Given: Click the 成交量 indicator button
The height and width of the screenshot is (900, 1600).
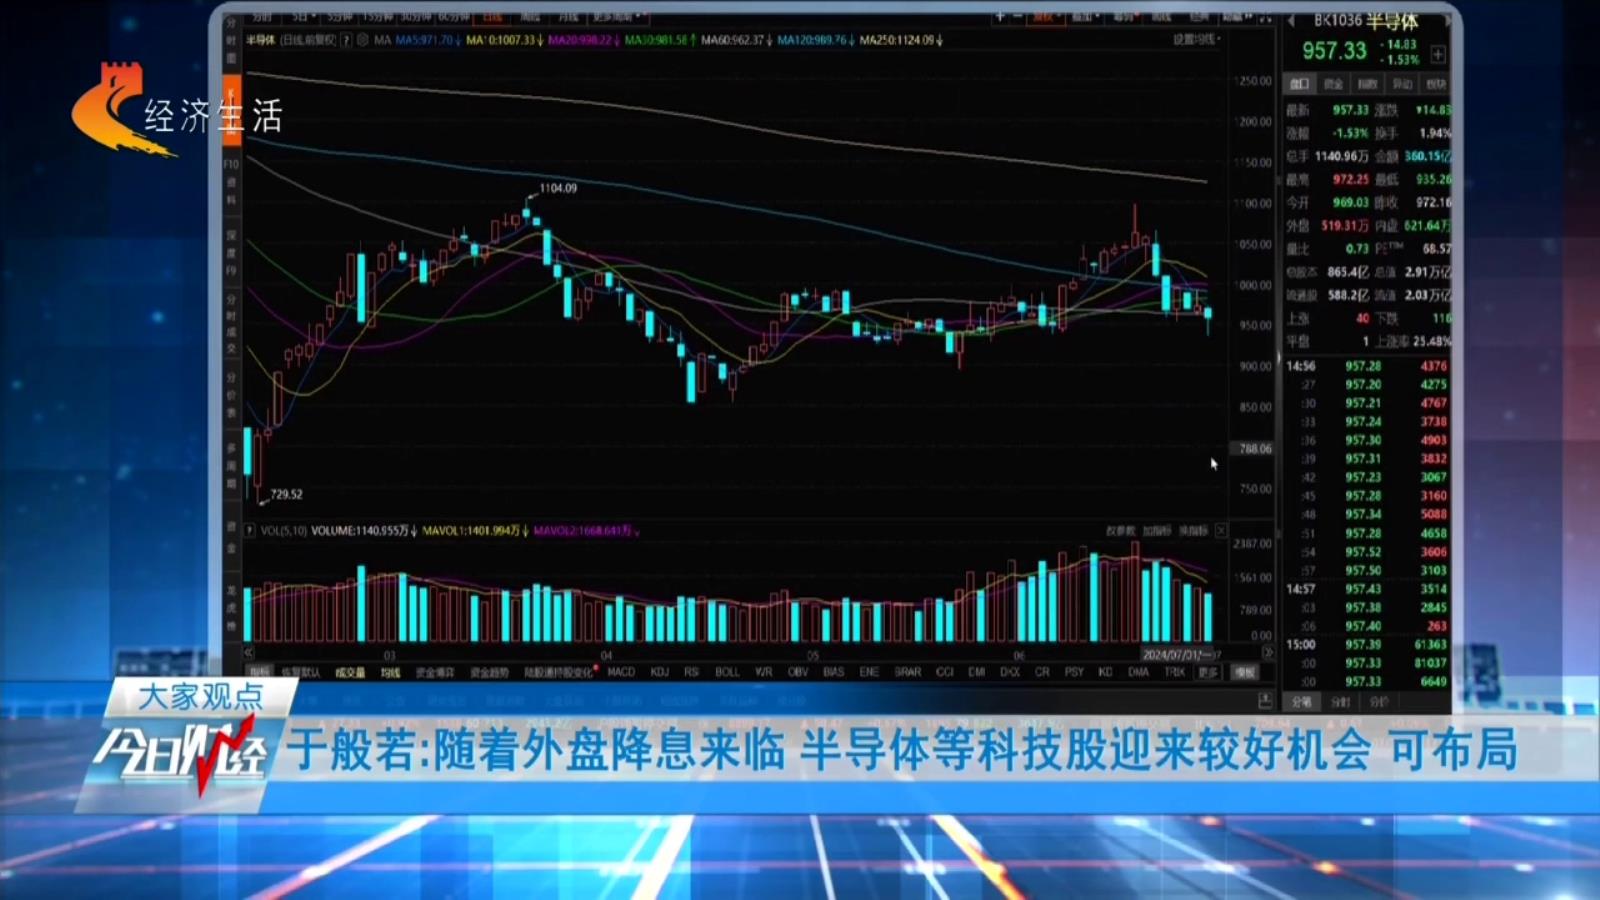Looking at the screenshot, I should (x=349, y=673).
